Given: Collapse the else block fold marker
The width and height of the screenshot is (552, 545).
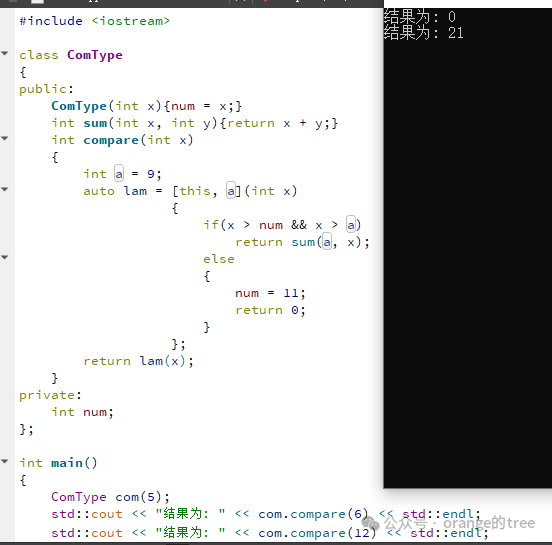Looking at the screenshot, I should [x=5, y=258].
